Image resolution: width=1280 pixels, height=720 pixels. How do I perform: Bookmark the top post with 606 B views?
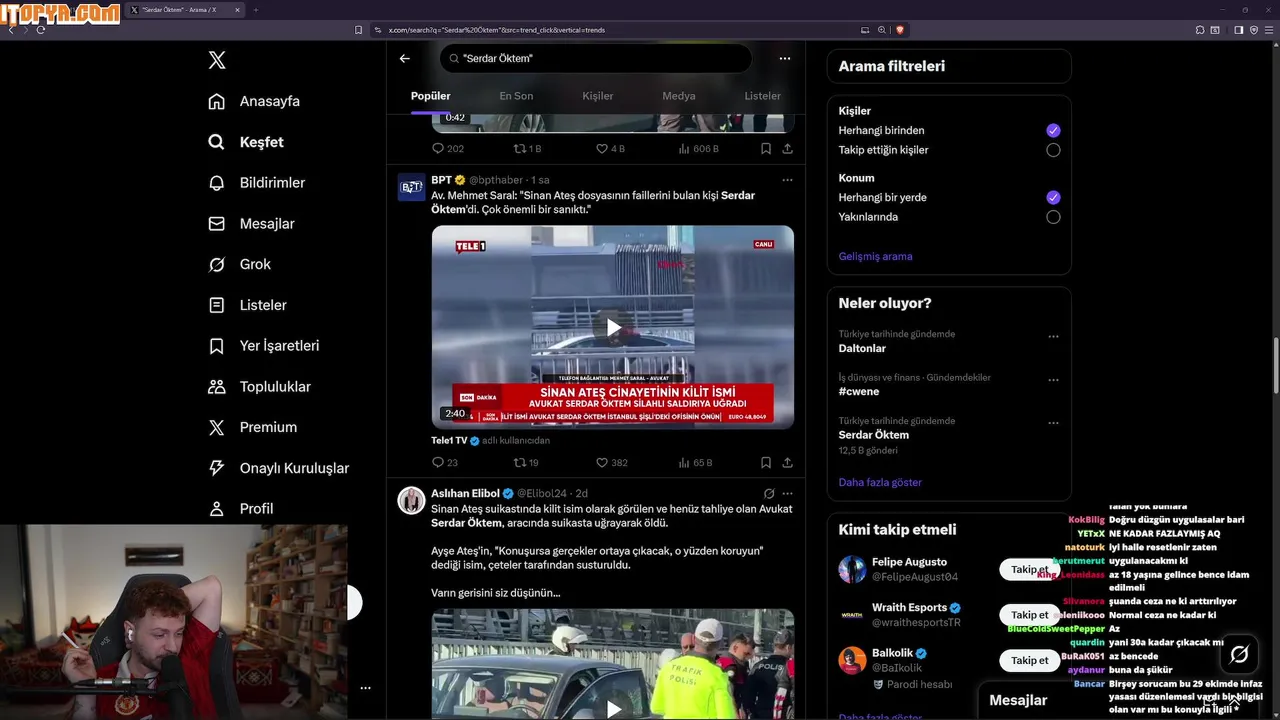click(x=766, y=148)
